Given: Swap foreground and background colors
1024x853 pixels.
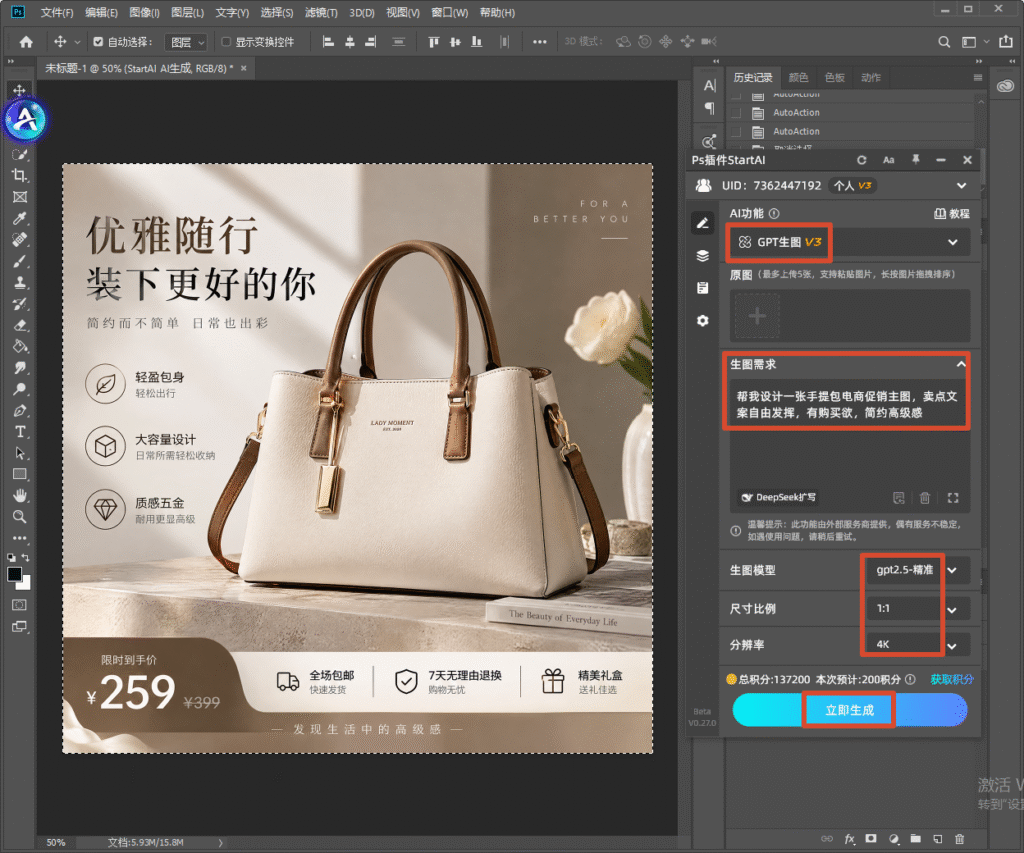Looking at the screenshot, I should [25, 557].
